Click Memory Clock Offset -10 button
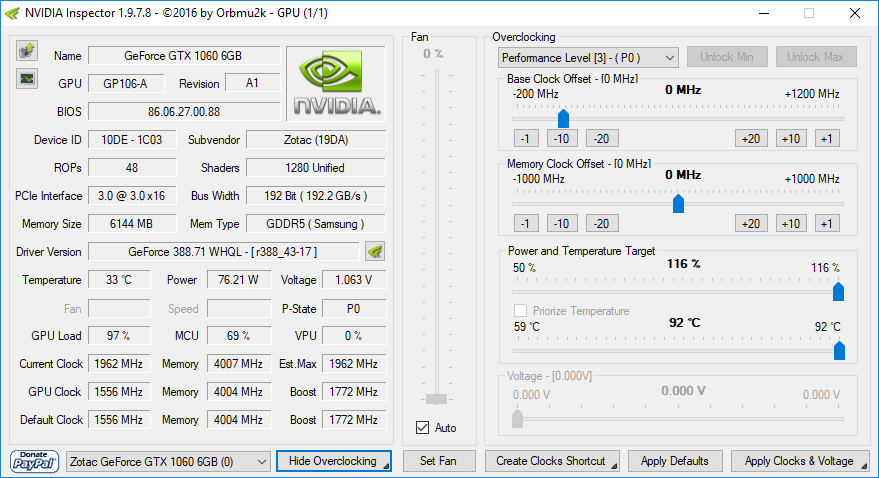This screenshot has height=478, width=879. click(x=562, y=224)
